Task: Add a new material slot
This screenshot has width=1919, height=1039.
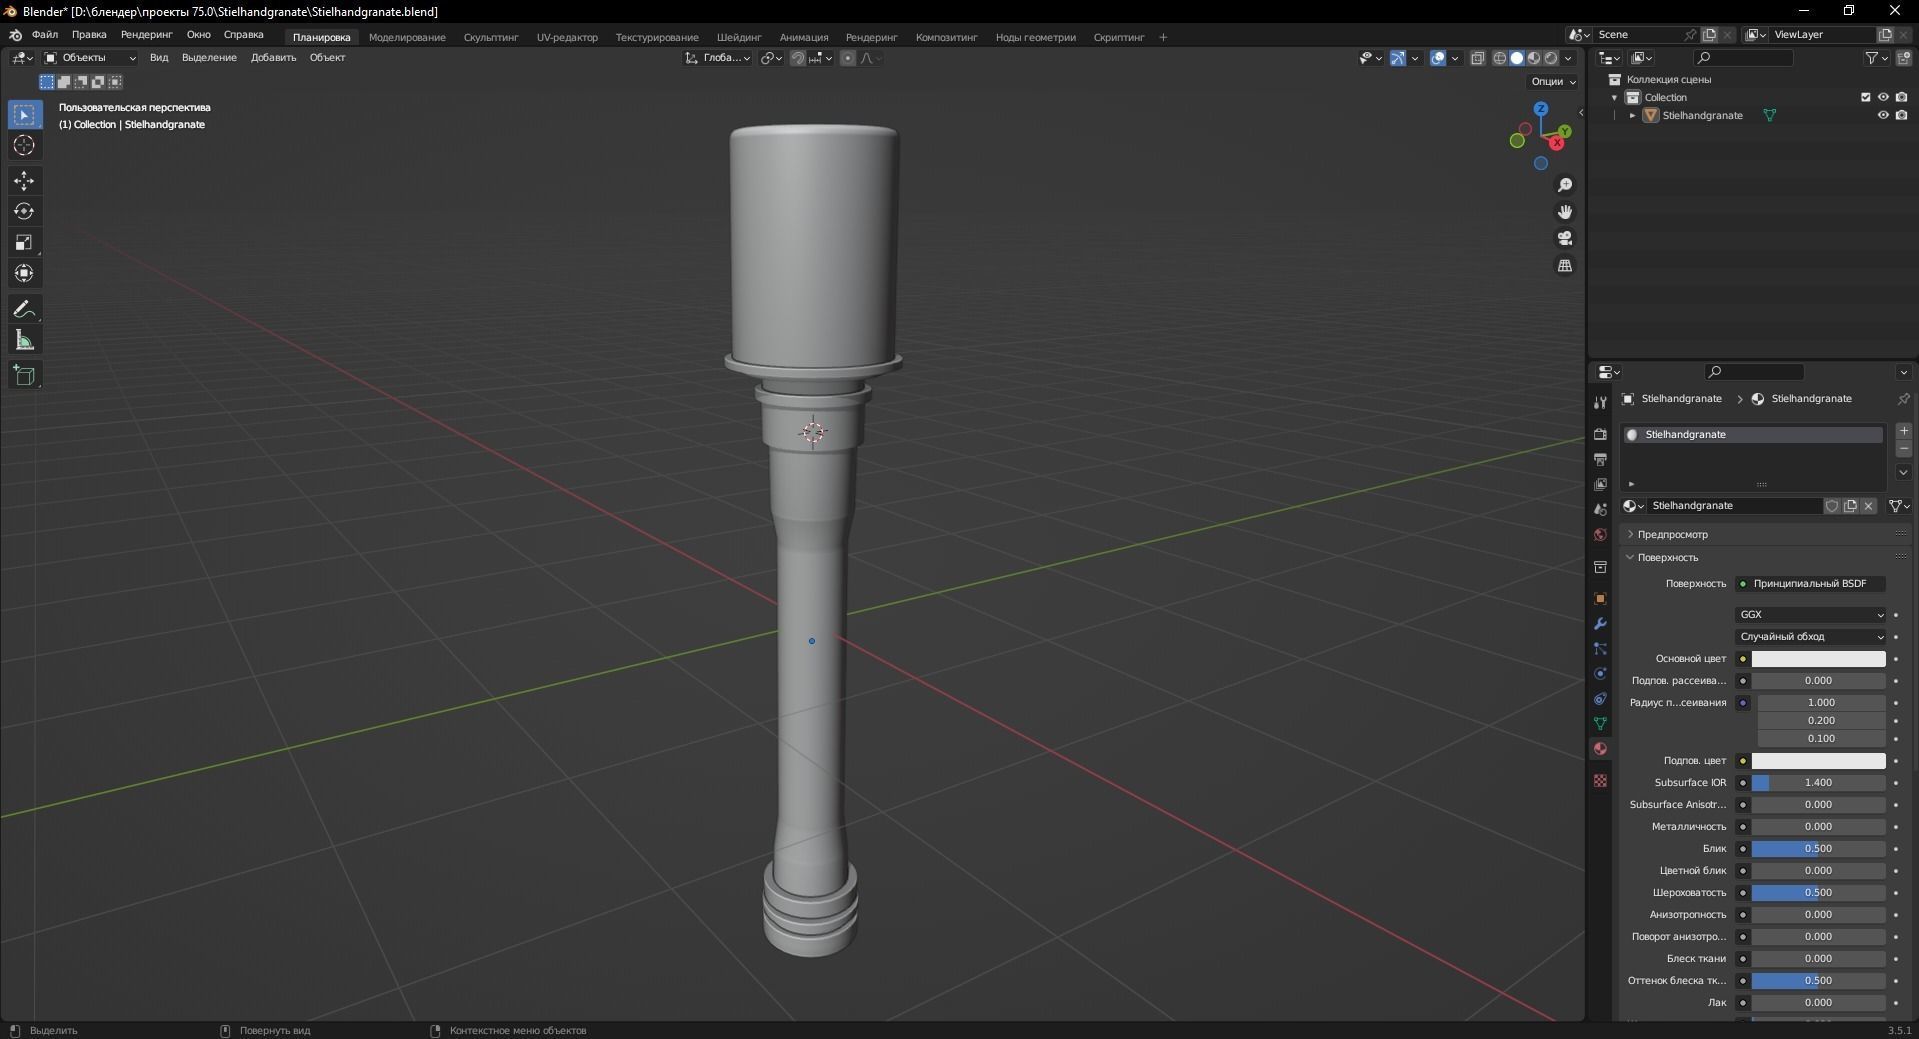Action: [1903, 431]
